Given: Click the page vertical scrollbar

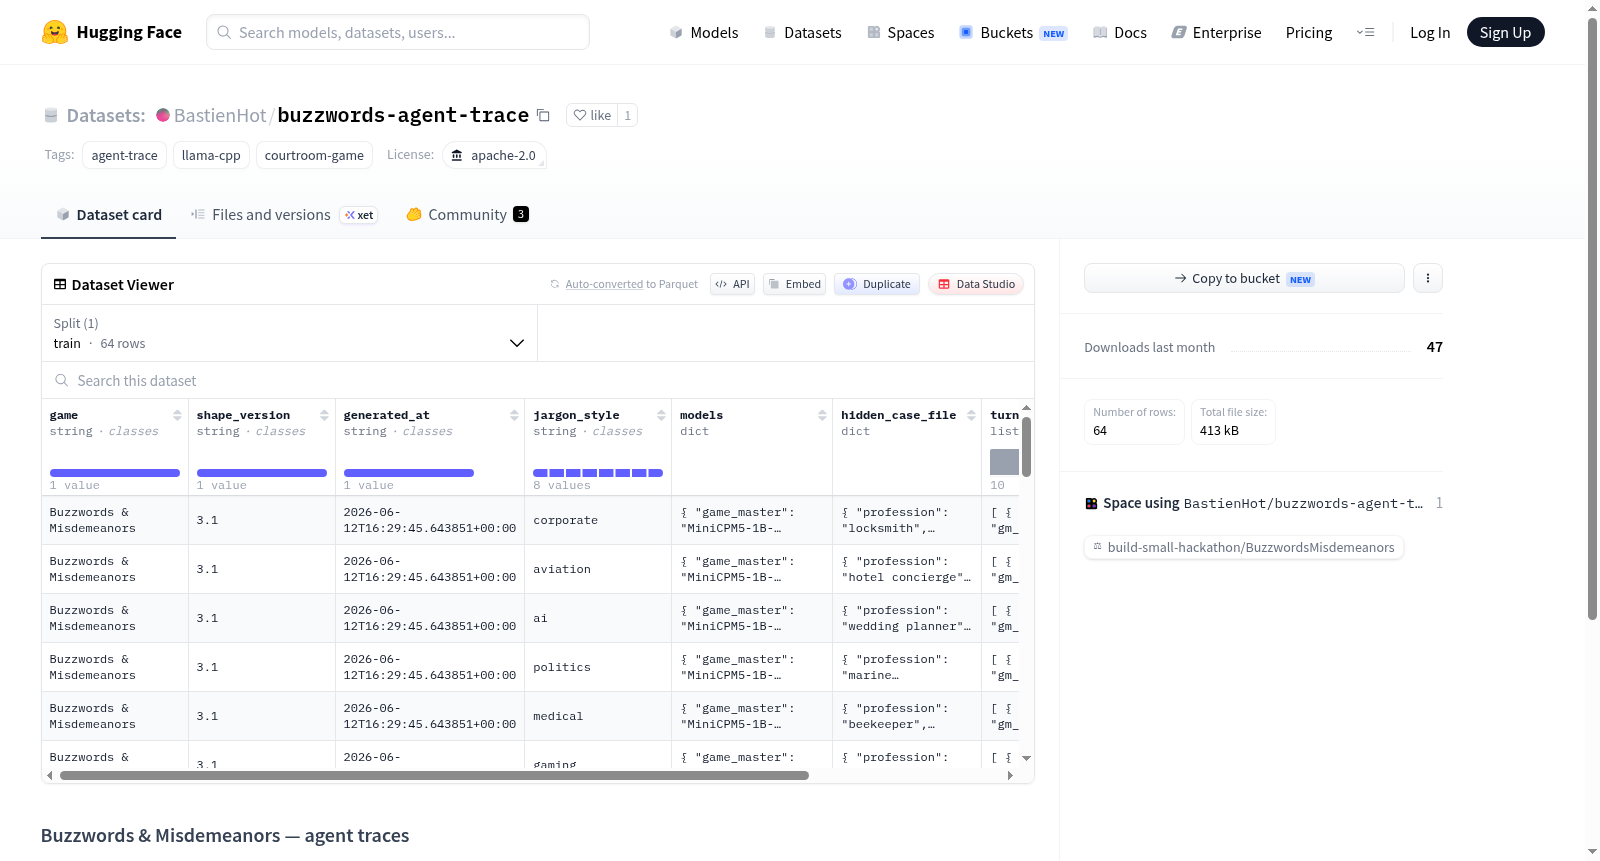Looking at the screenshot, I should pos(1592,318).
